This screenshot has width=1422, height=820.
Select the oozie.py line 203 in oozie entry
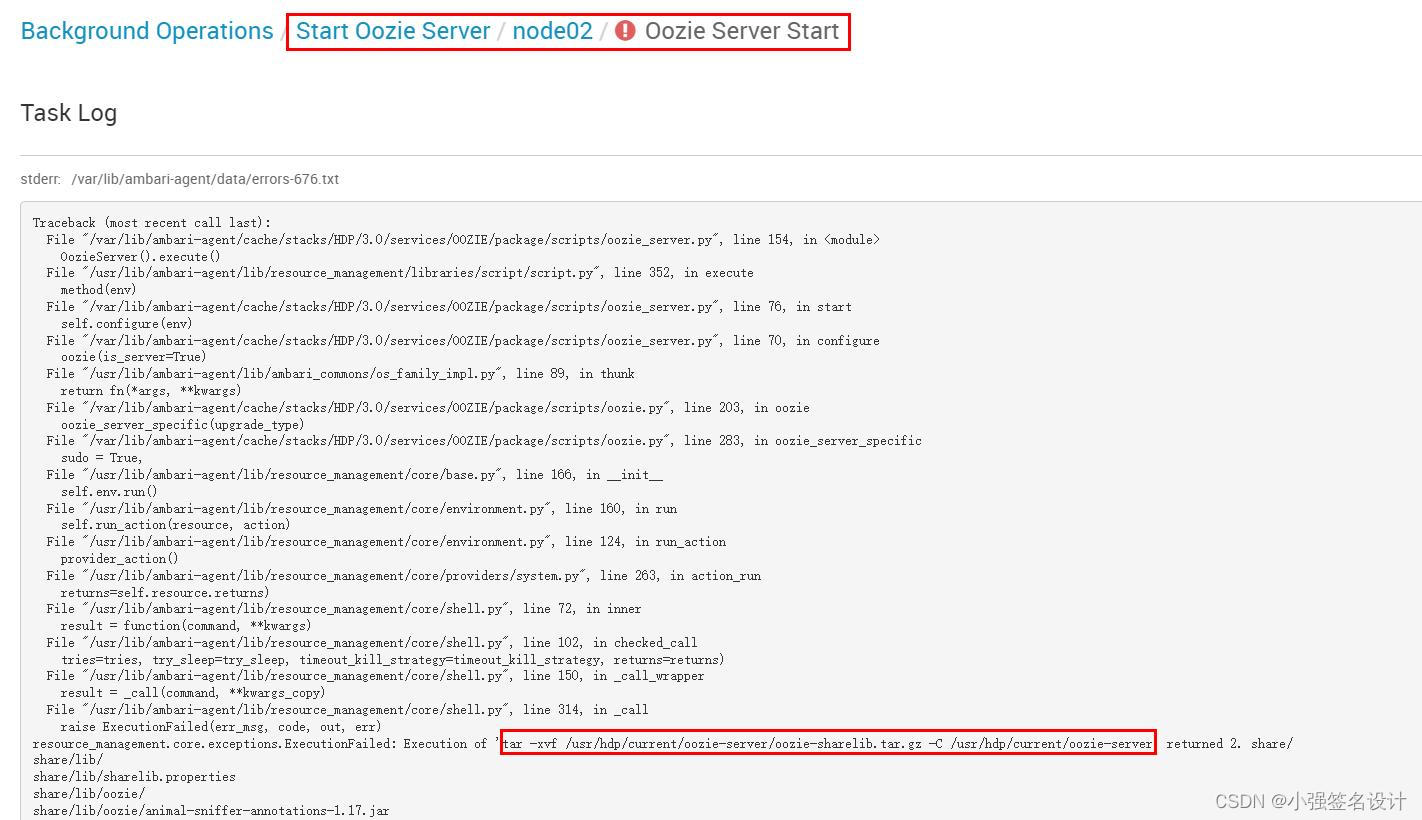(428, 408)
